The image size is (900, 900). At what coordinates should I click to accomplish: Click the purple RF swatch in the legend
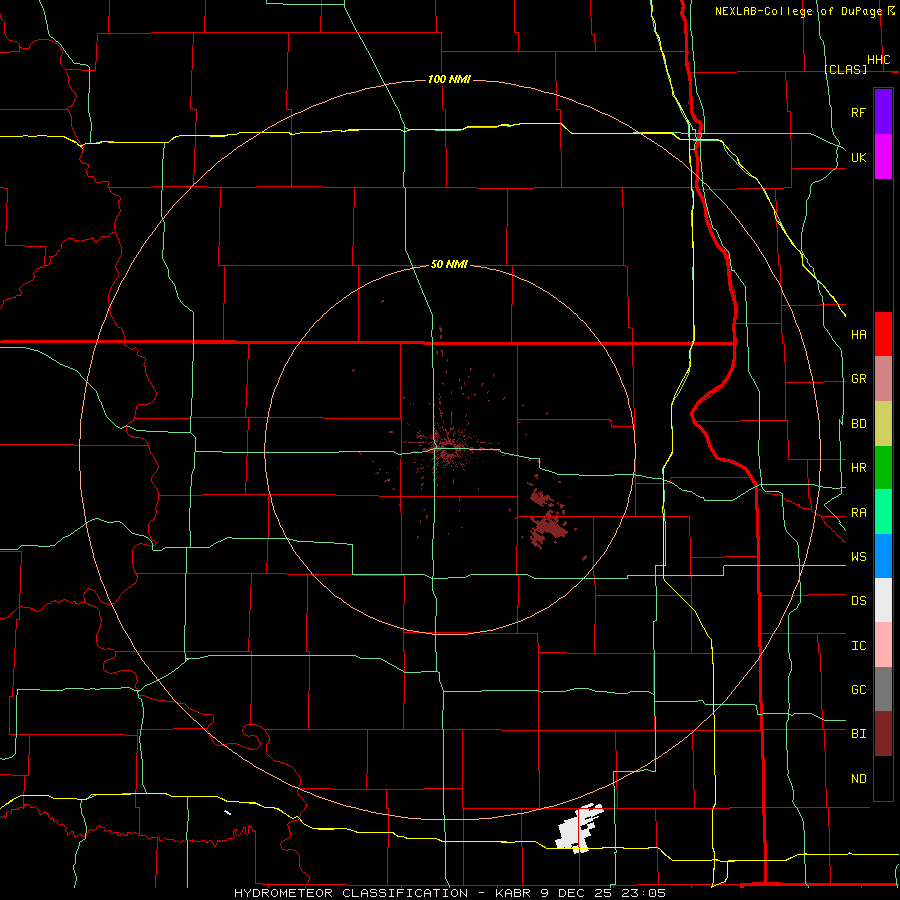pos(883,112)
